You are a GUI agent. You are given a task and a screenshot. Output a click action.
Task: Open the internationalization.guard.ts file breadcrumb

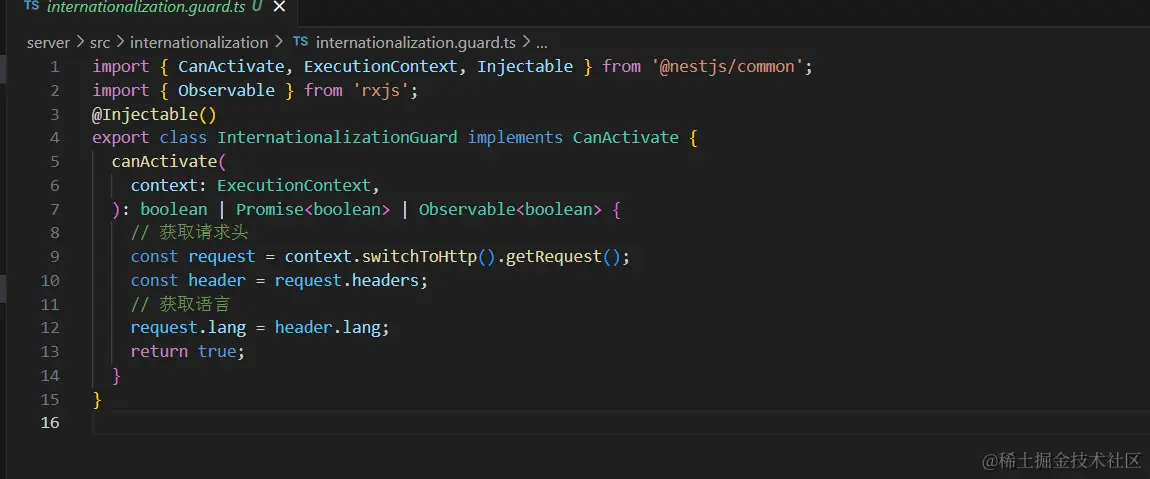416,43
